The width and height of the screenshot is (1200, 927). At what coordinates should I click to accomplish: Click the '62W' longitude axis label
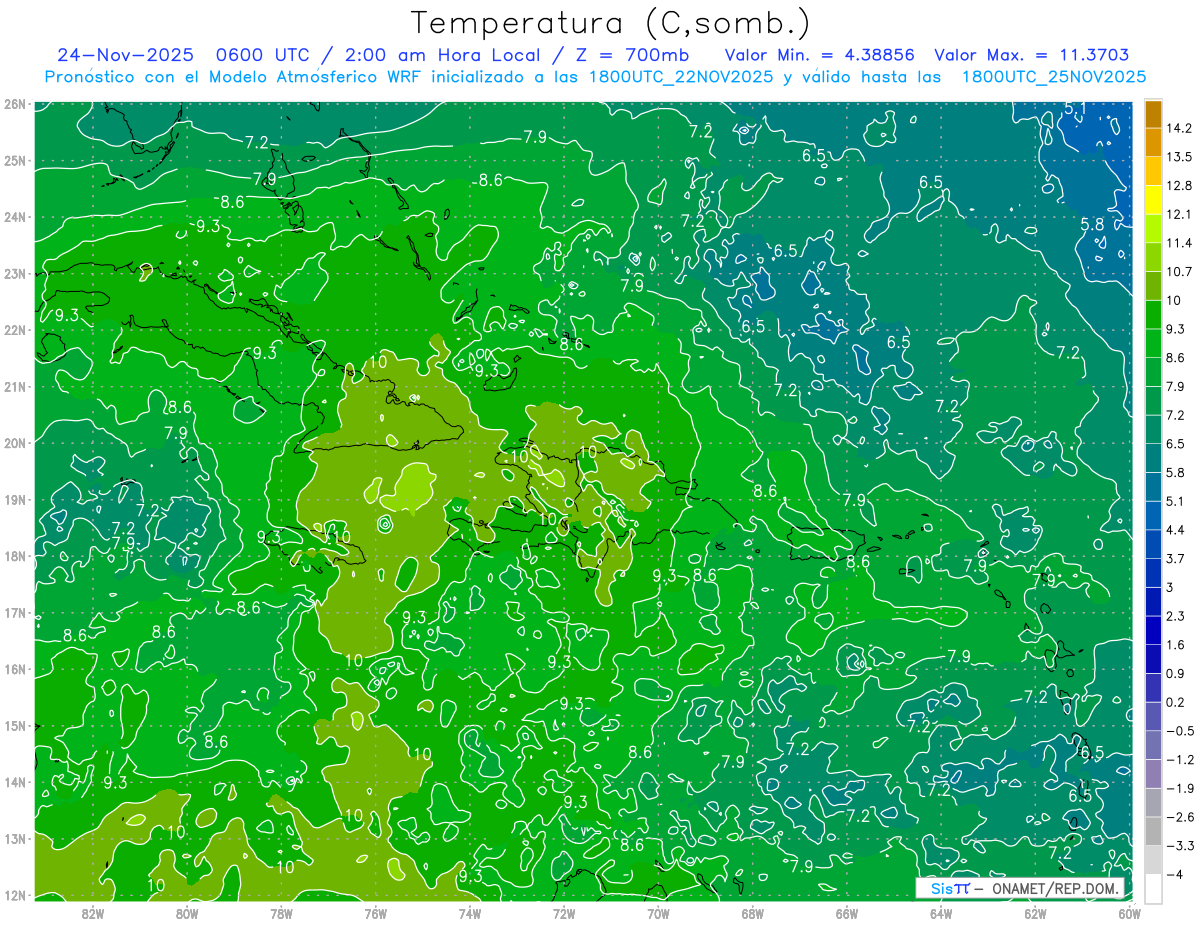pyautogui.click(x=1035, y=913)
